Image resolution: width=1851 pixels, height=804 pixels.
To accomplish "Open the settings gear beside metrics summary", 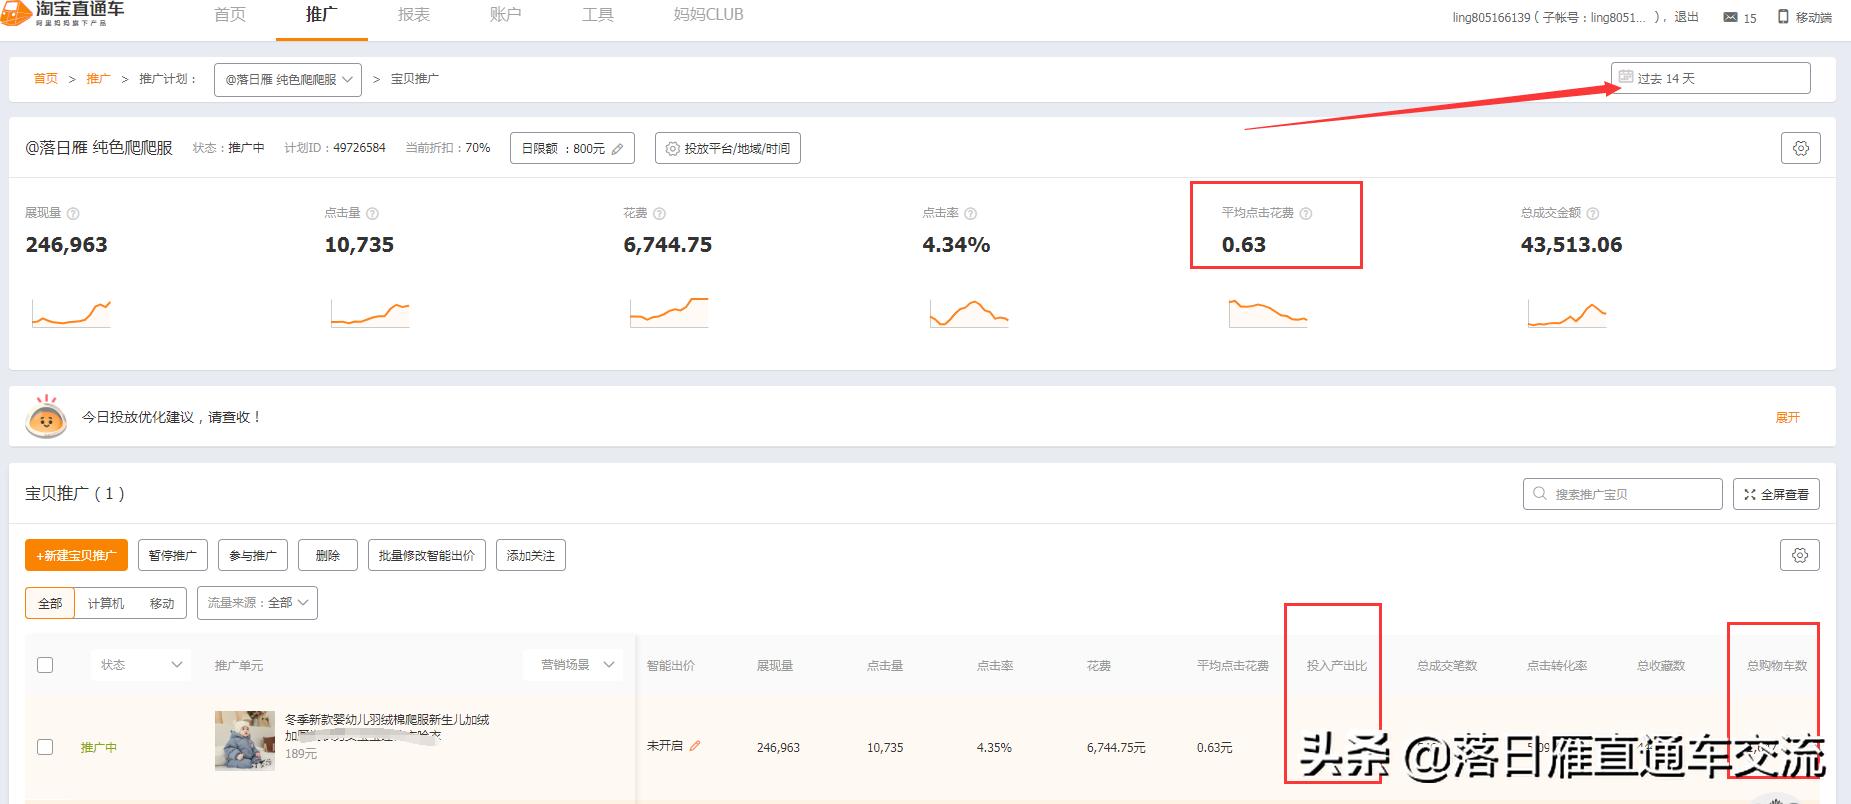I will [1801, 148].
